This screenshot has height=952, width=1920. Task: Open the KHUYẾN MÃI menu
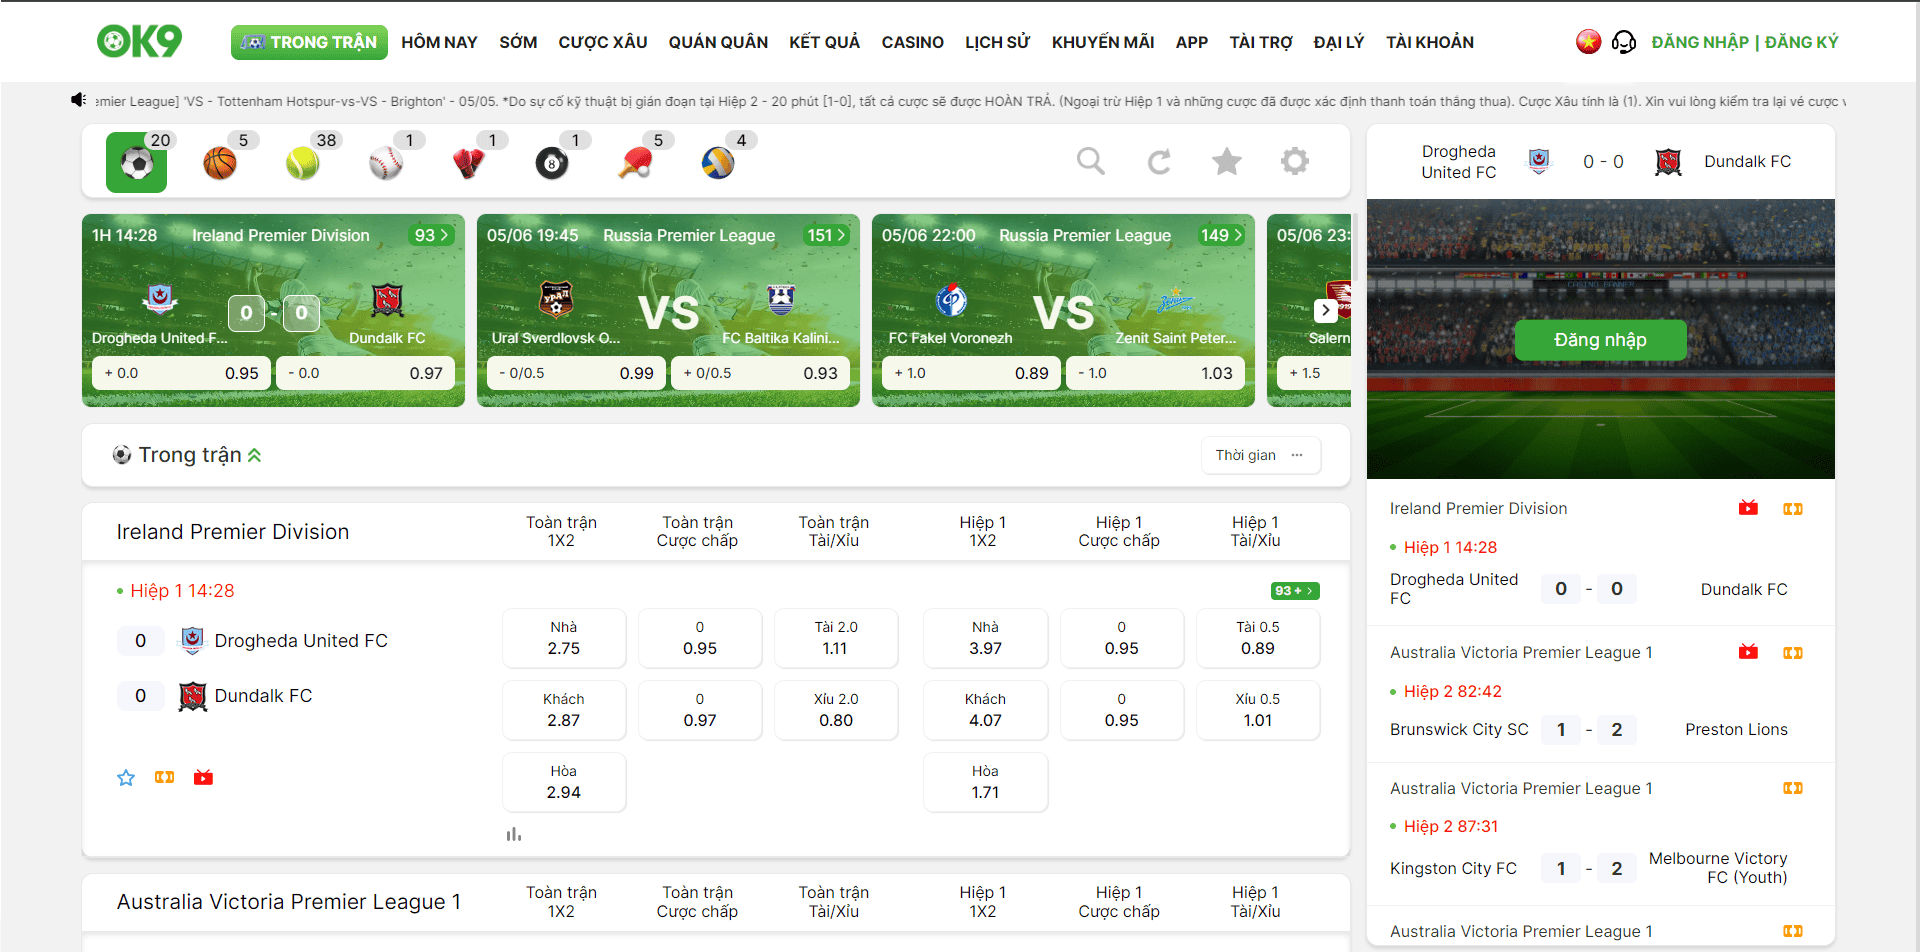[x=1103, y=42]
